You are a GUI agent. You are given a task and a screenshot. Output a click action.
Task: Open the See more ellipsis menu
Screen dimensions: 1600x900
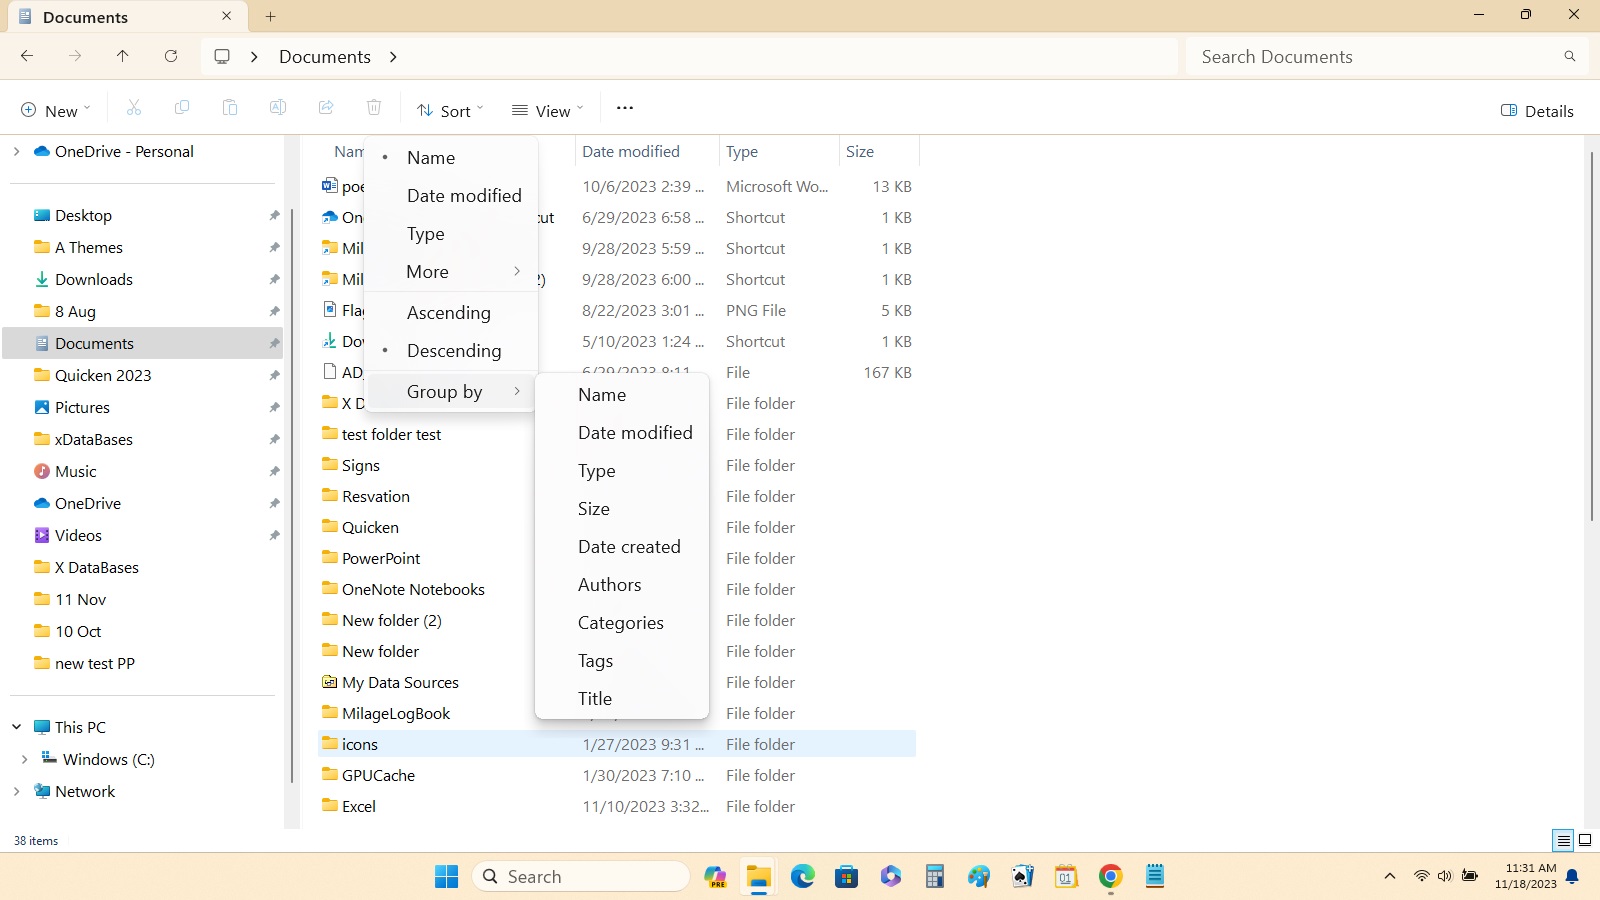[625, 109]
